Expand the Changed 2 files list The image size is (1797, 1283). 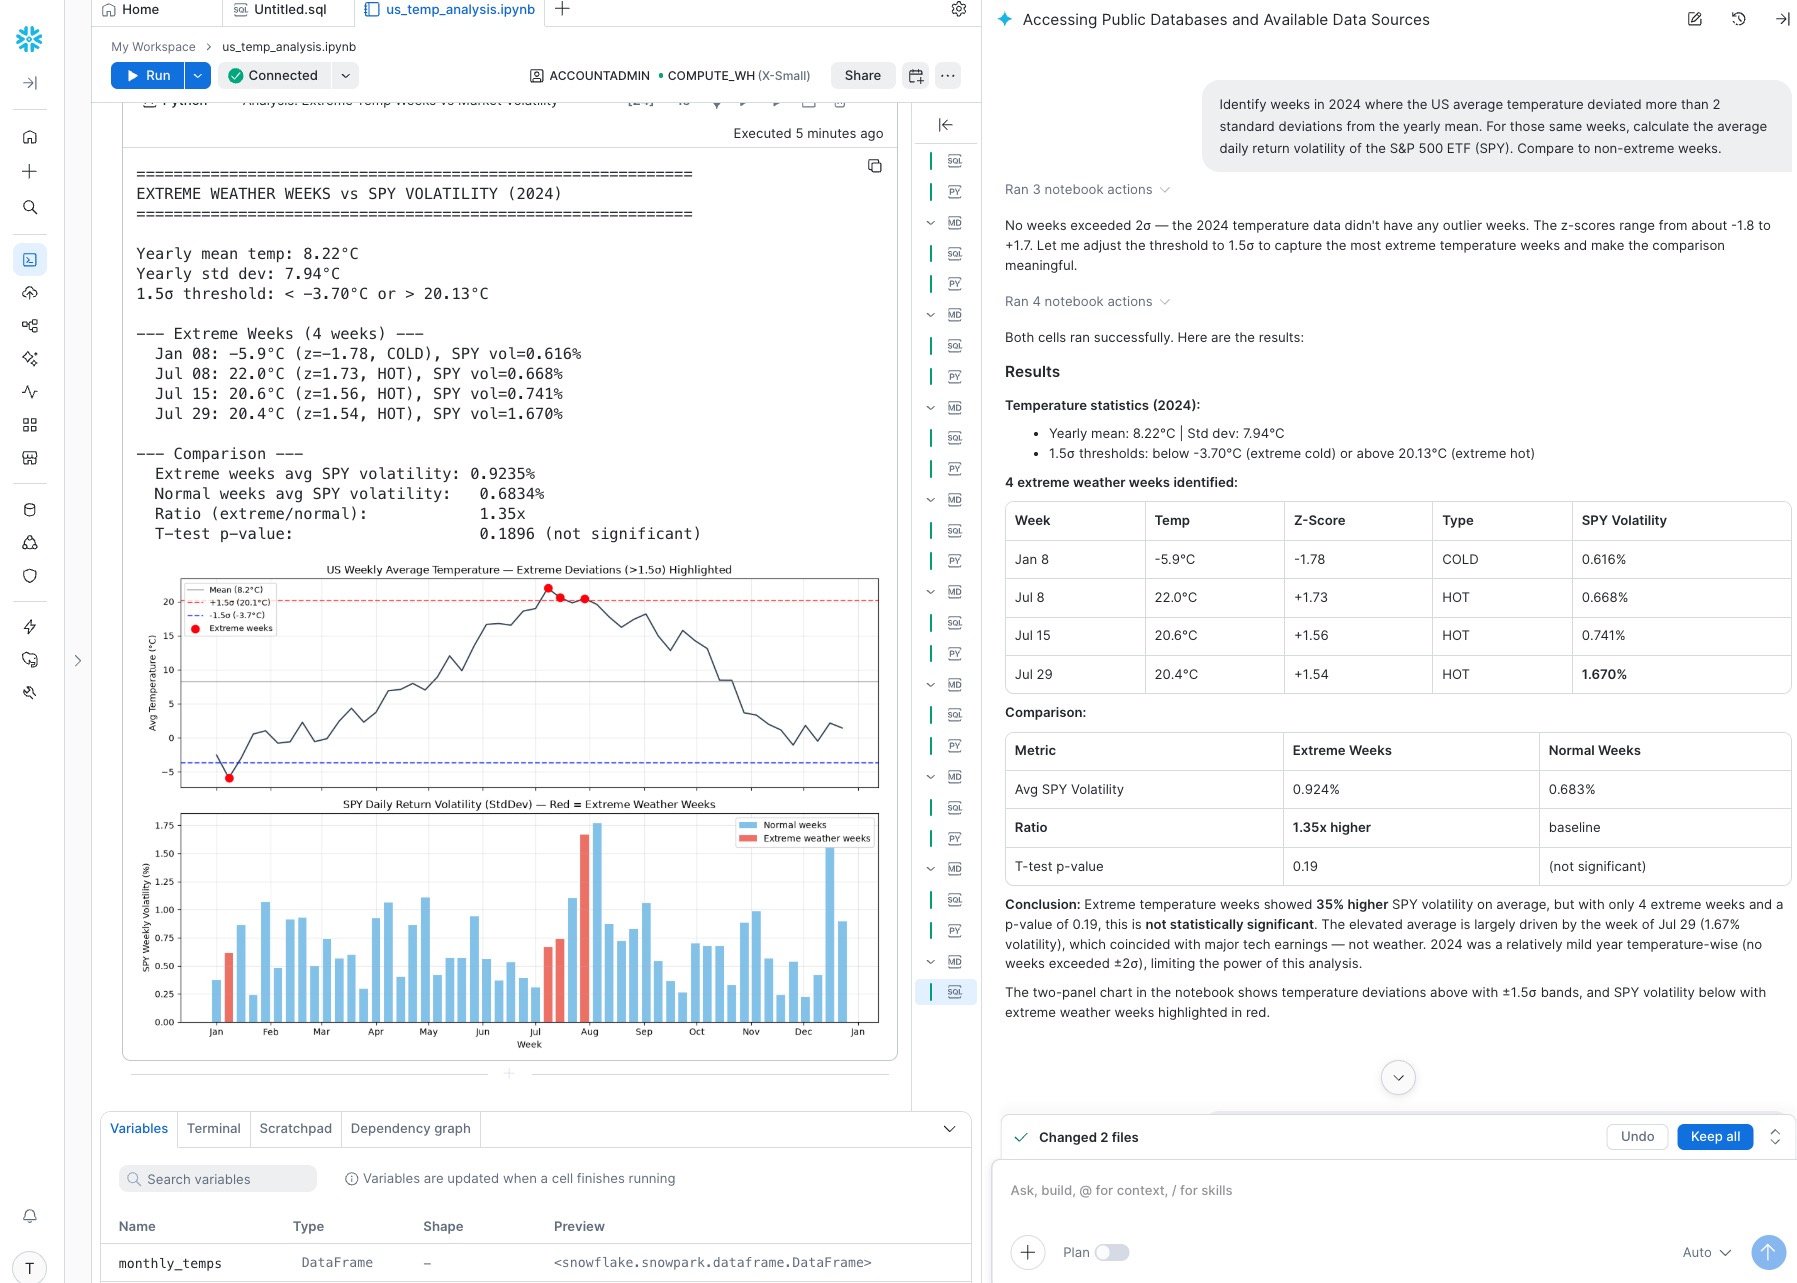1775,1137
